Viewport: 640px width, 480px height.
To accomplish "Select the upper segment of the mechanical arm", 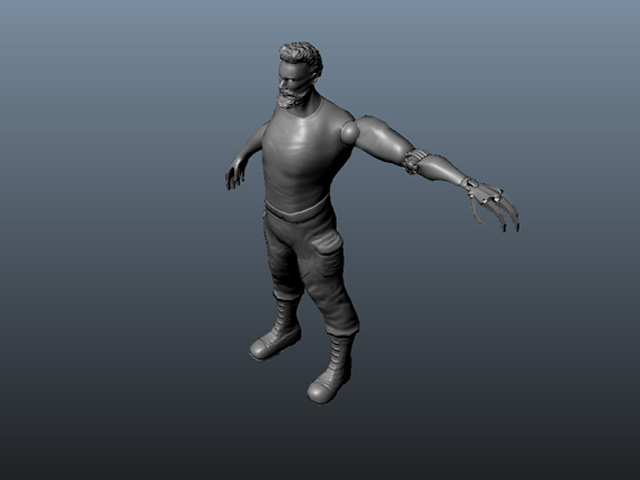I will coord(378,138).
